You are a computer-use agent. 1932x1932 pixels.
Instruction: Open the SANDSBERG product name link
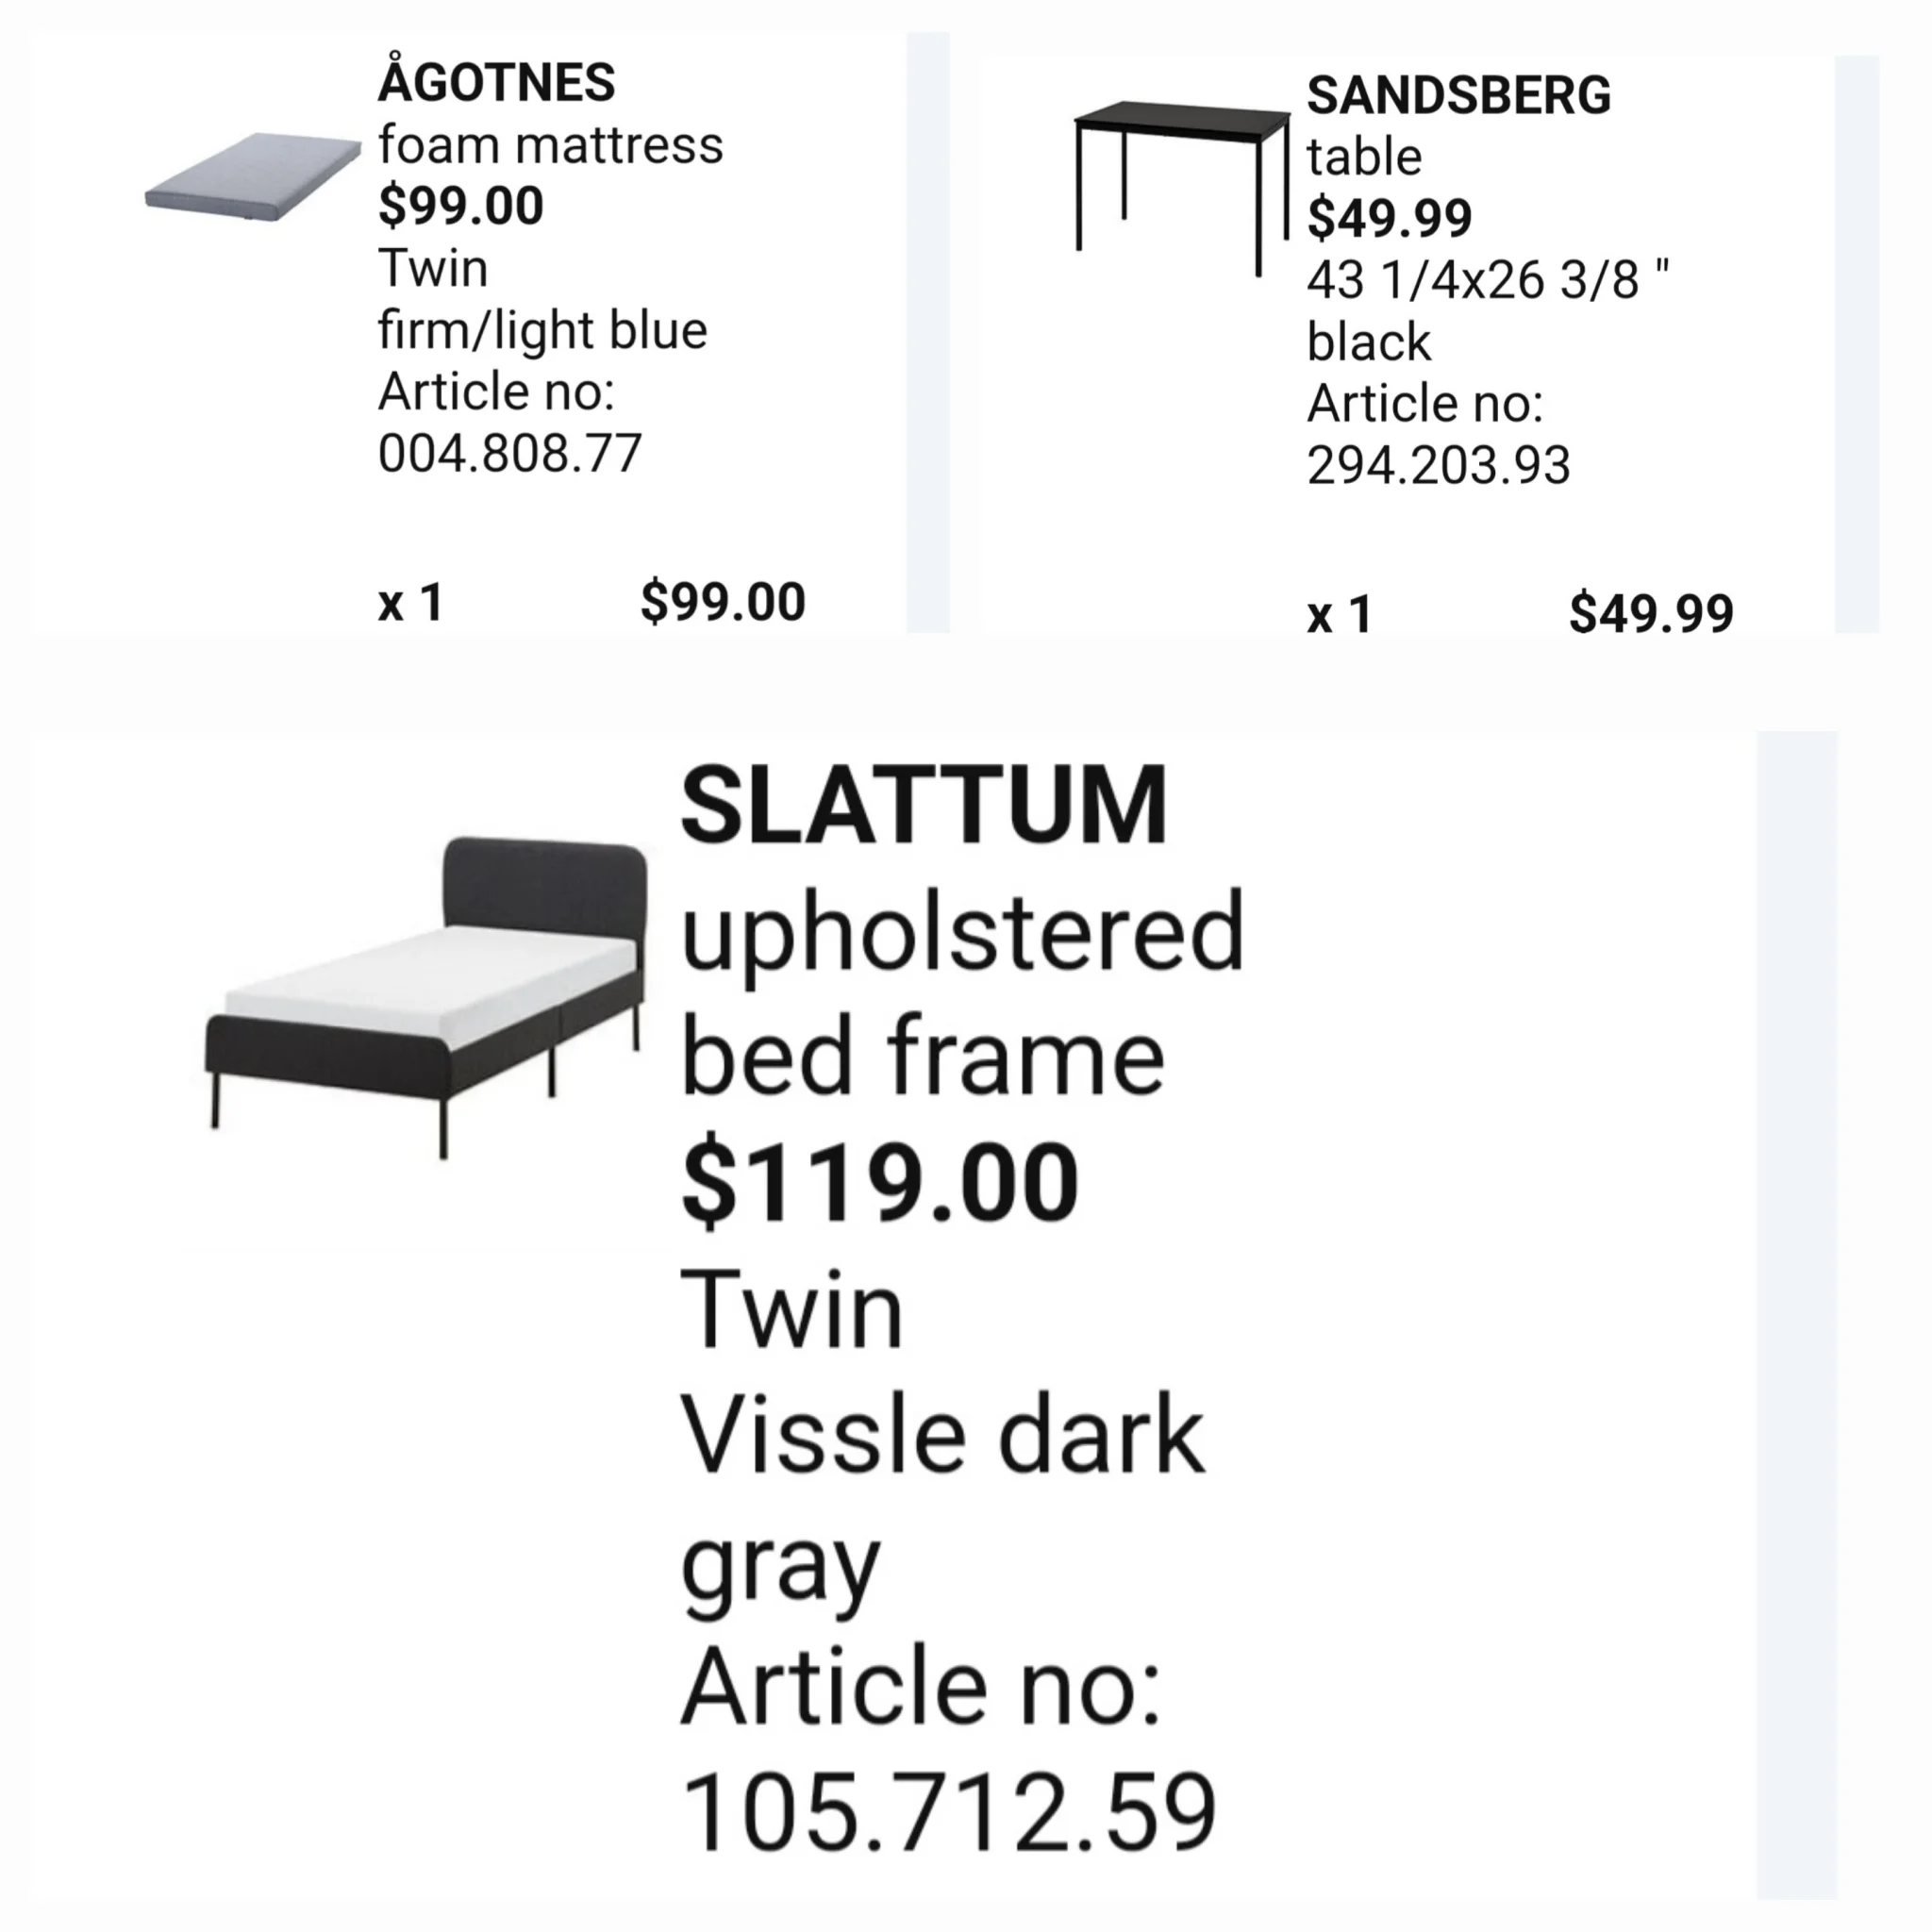point(1458,95)
